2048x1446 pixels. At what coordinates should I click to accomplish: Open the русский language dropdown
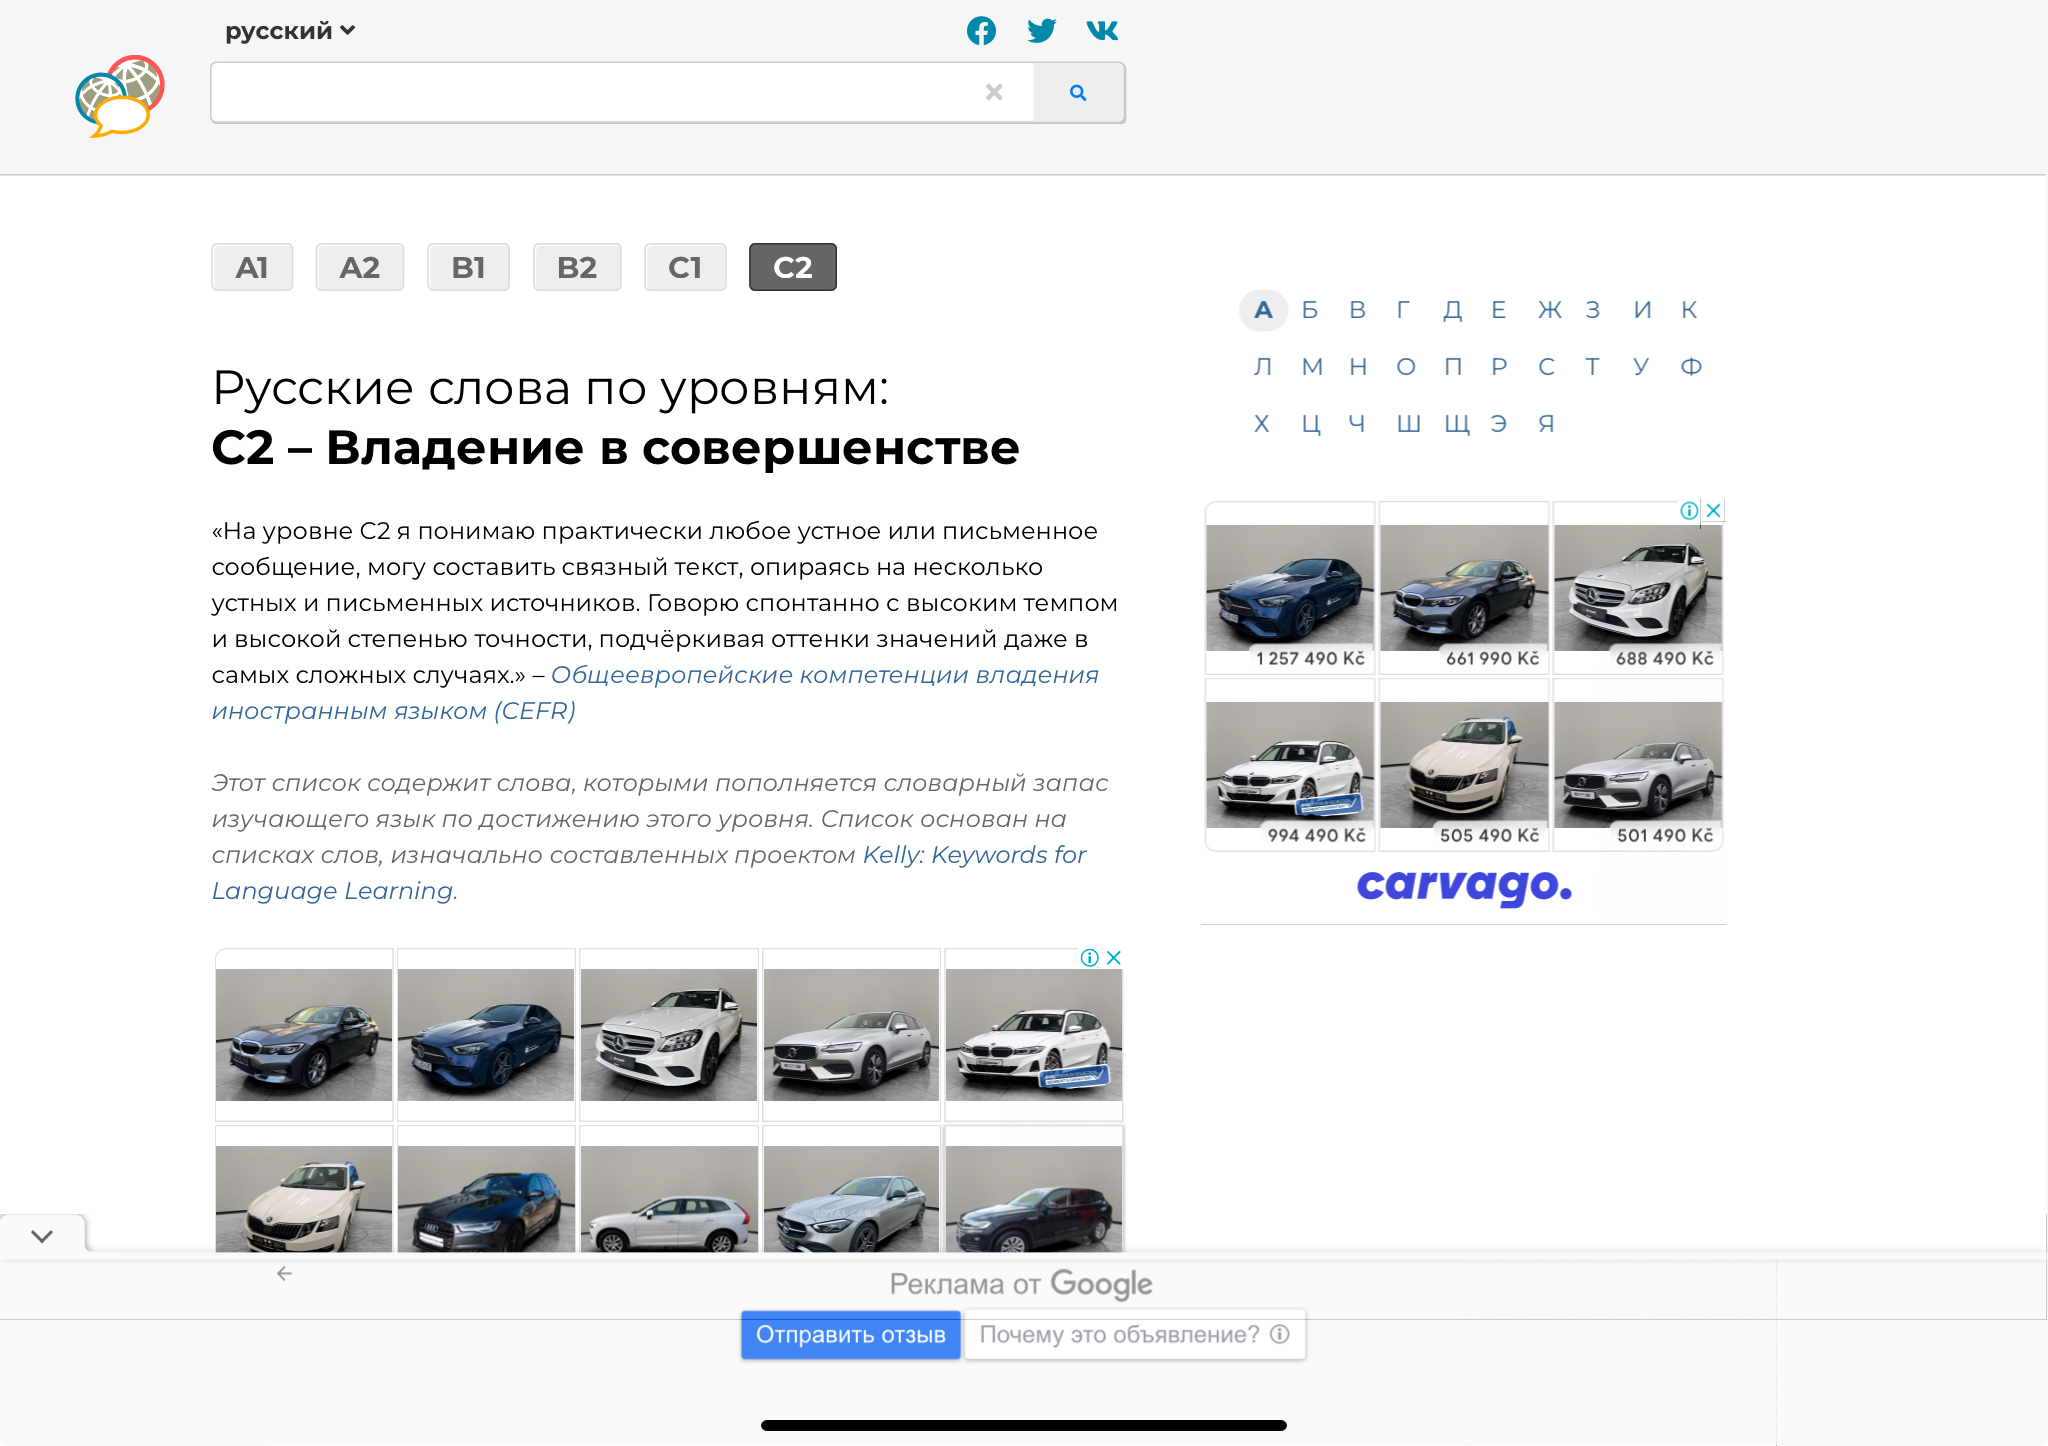coord(290,31)
